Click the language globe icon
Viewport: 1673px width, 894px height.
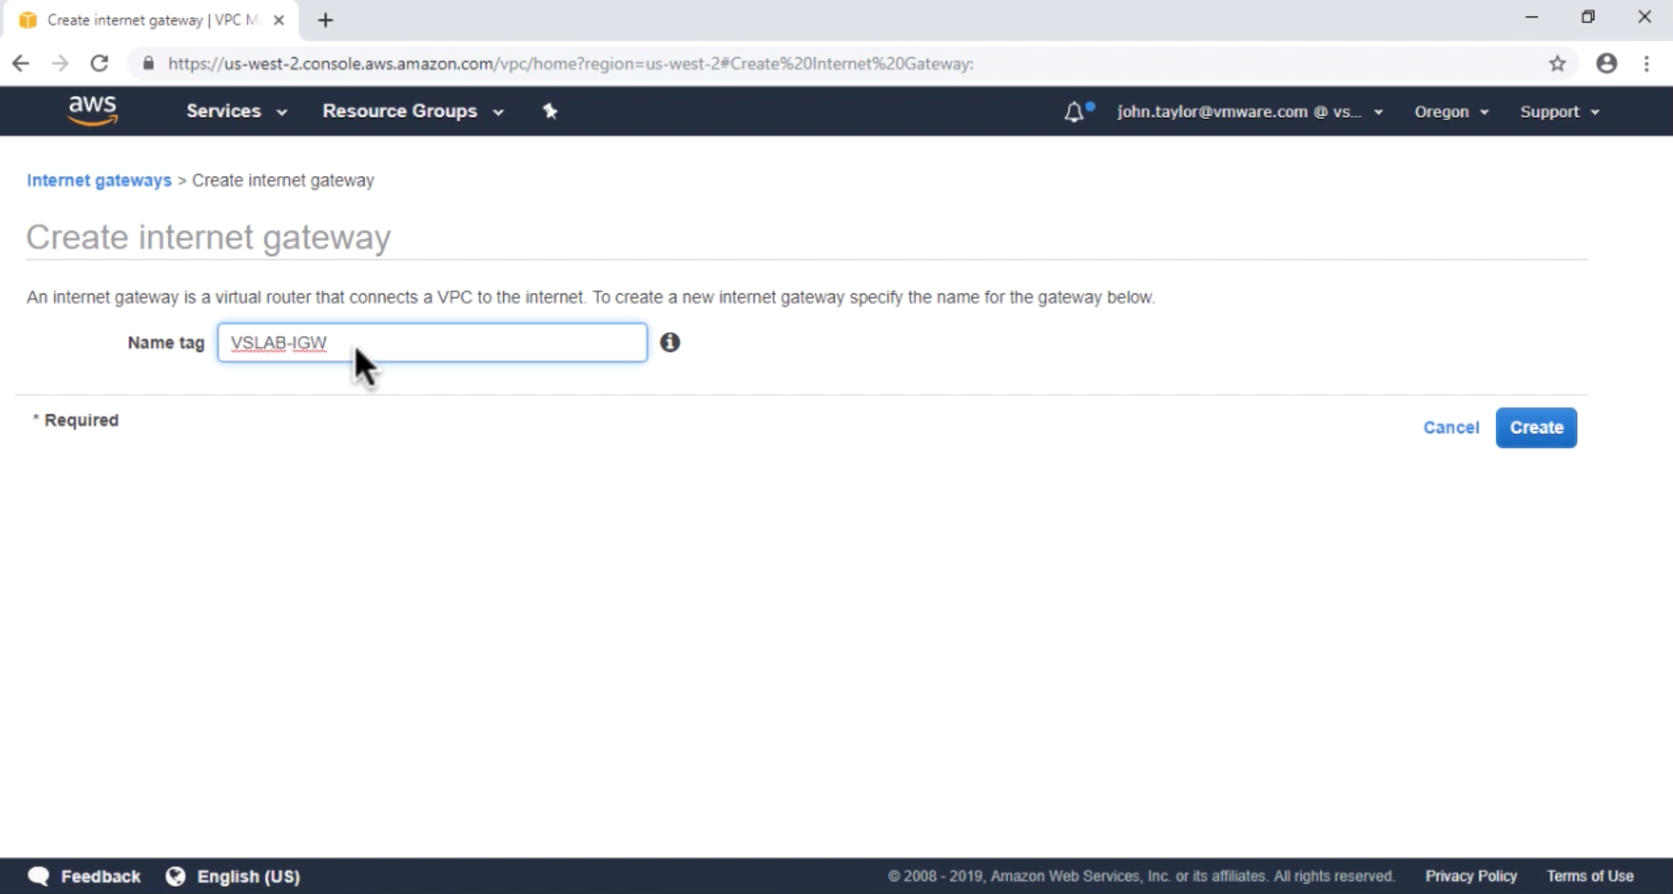click(175, 876)
